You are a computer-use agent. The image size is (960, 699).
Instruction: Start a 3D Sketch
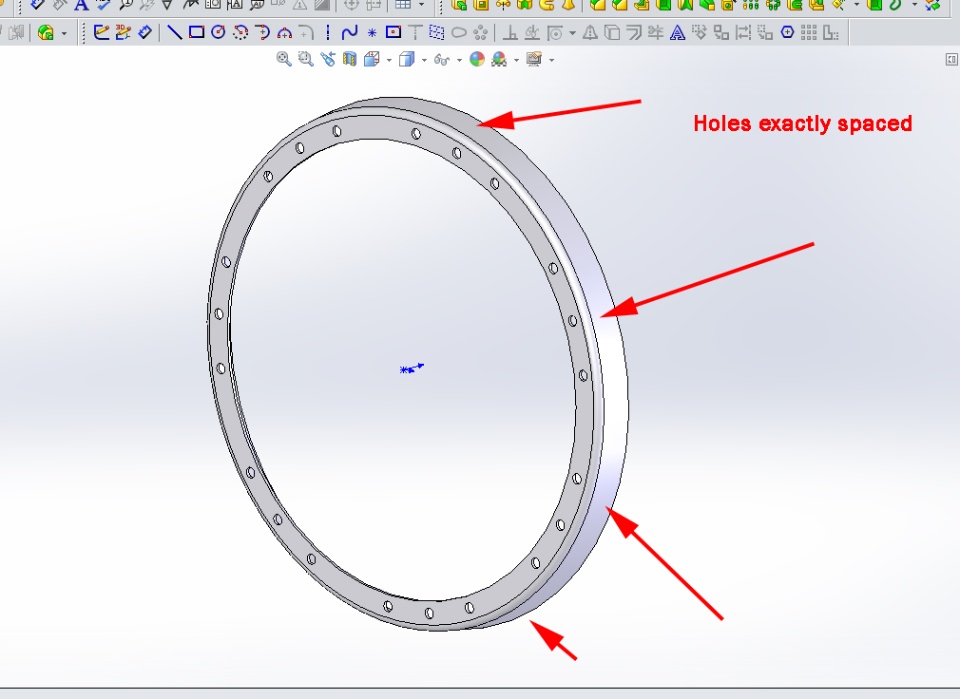123,32
